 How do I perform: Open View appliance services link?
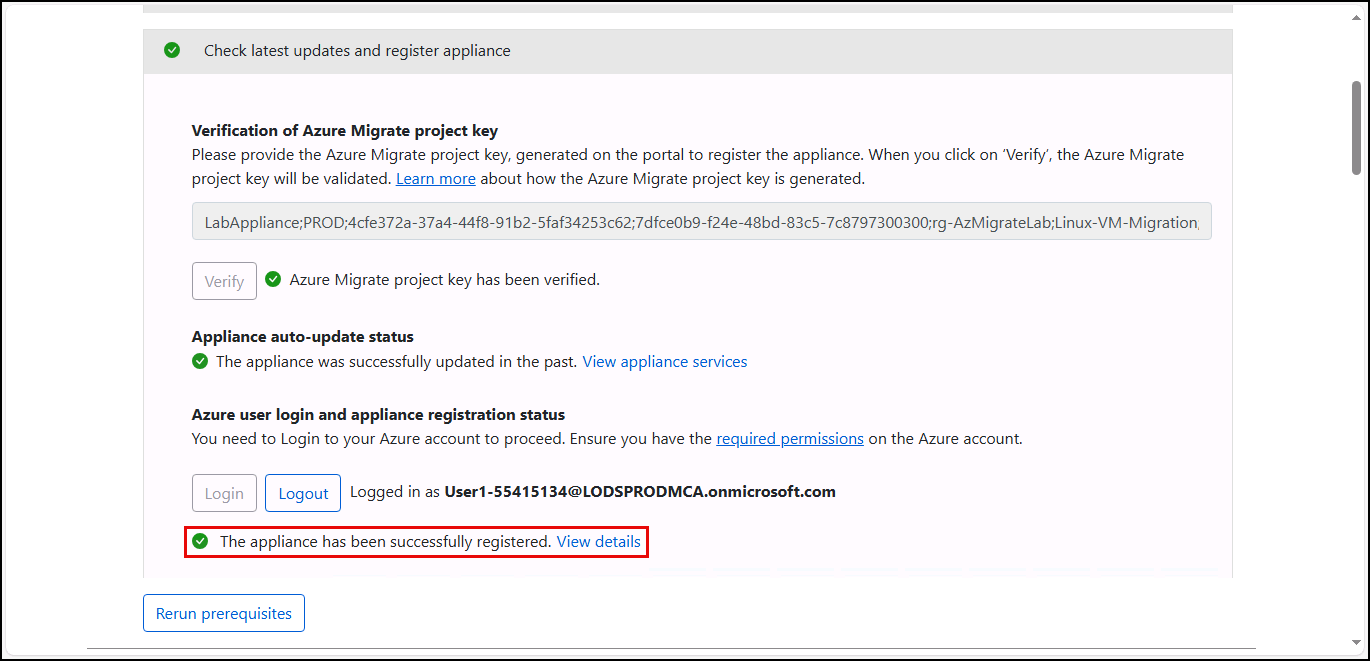[665, 361]
